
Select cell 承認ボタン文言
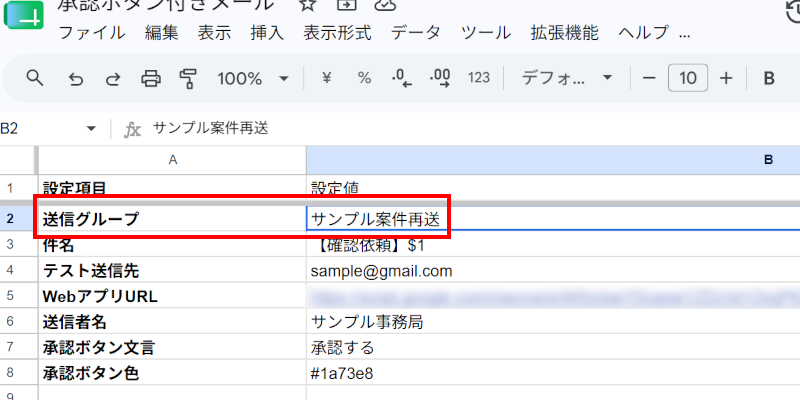[172, 347]
